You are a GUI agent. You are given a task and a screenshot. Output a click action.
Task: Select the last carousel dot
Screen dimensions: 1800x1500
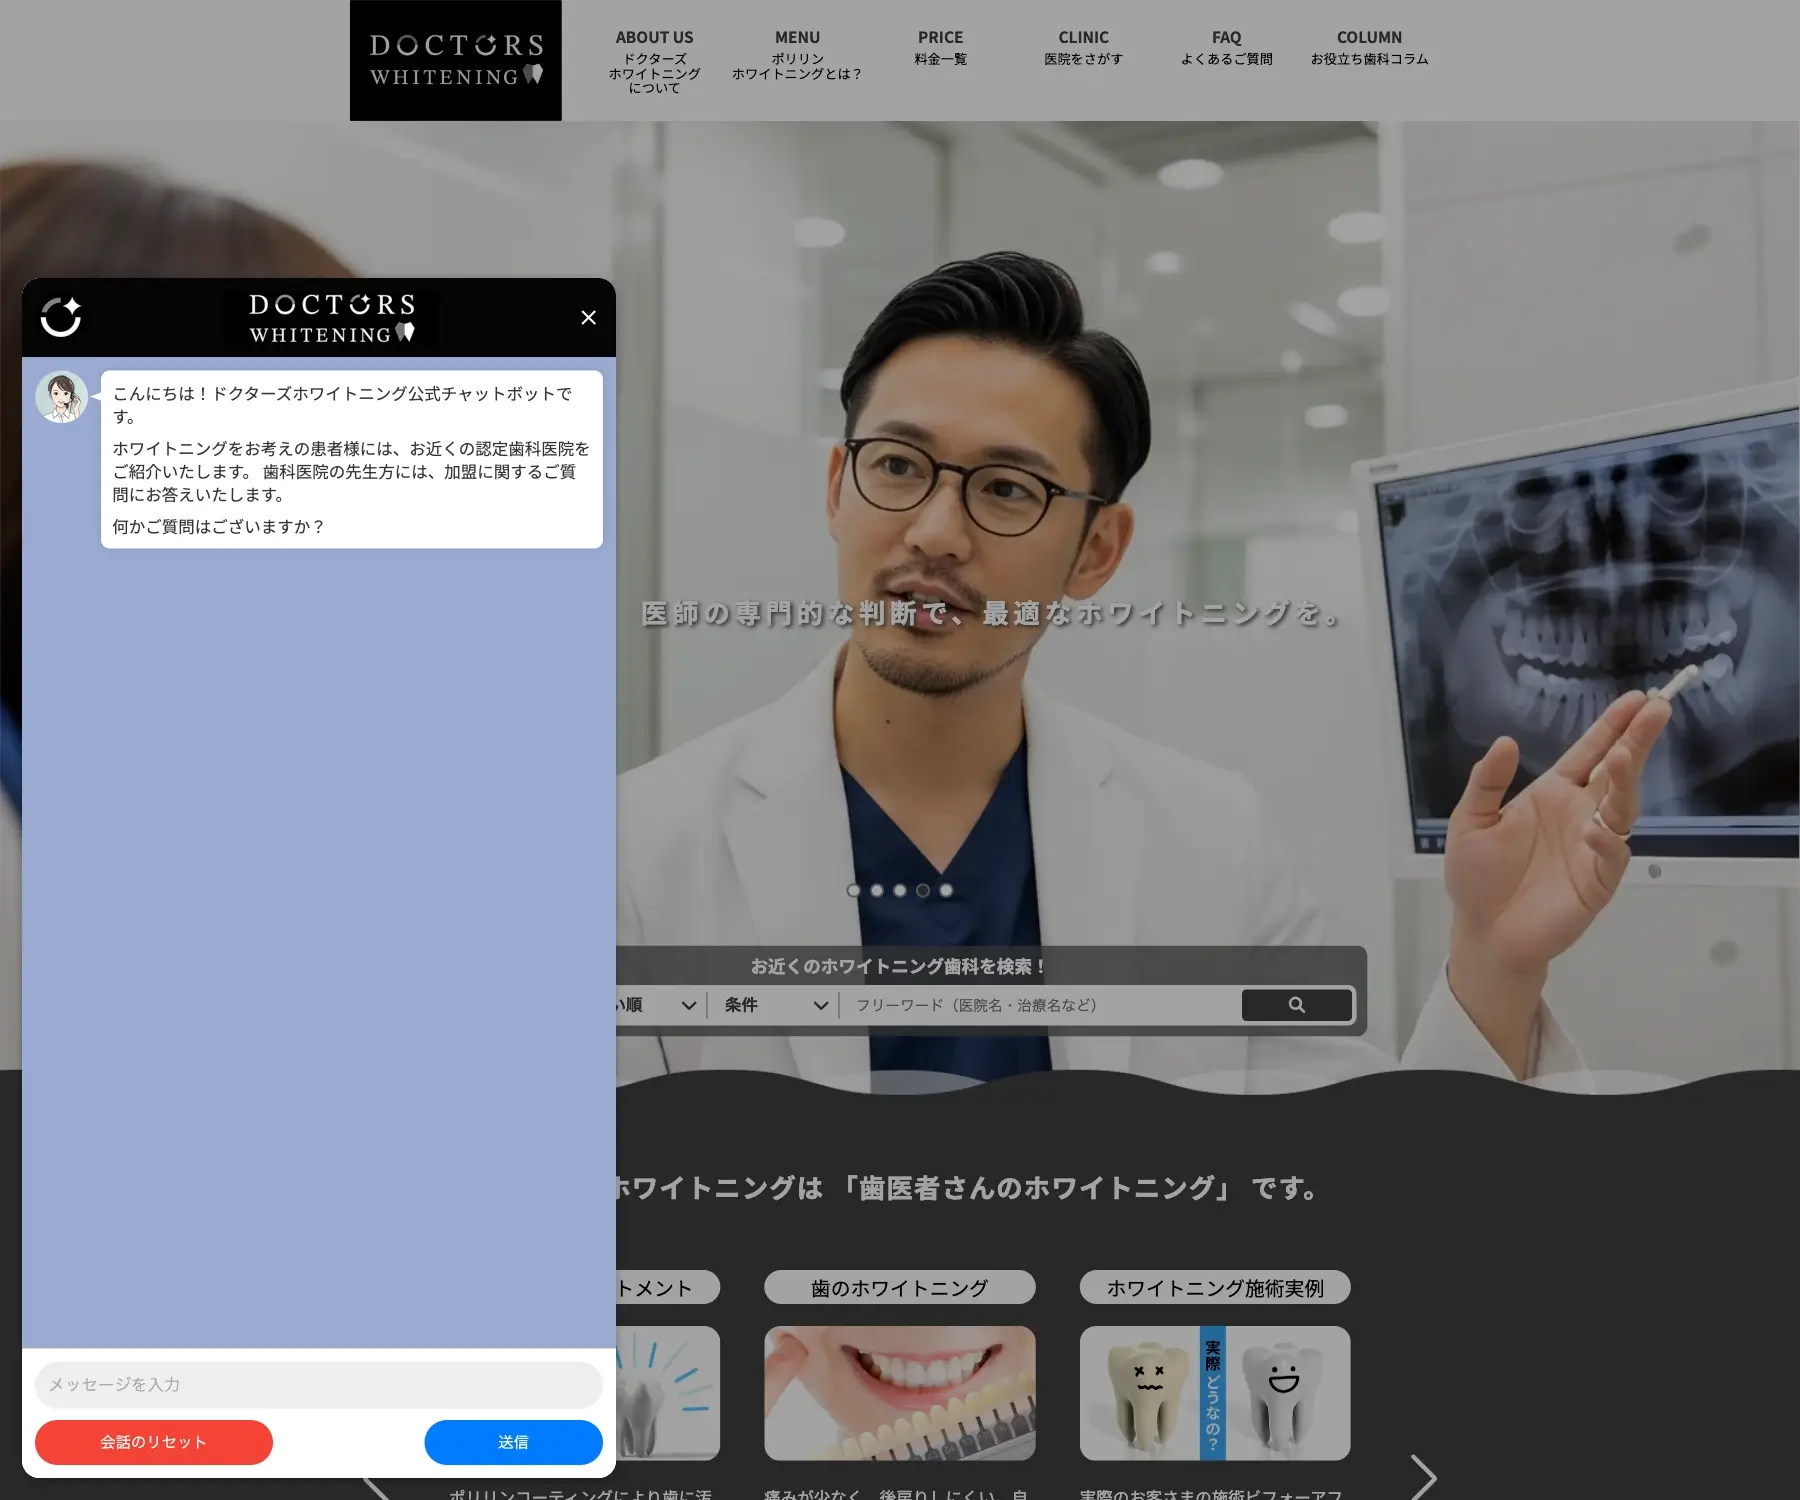coord(946,890)
